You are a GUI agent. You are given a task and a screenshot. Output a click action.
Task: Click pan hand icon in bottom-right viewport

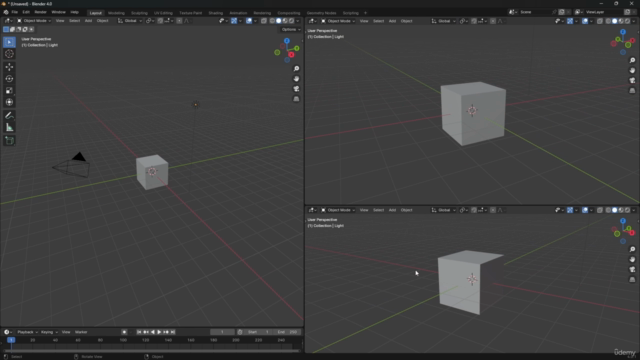pos(632,260)
